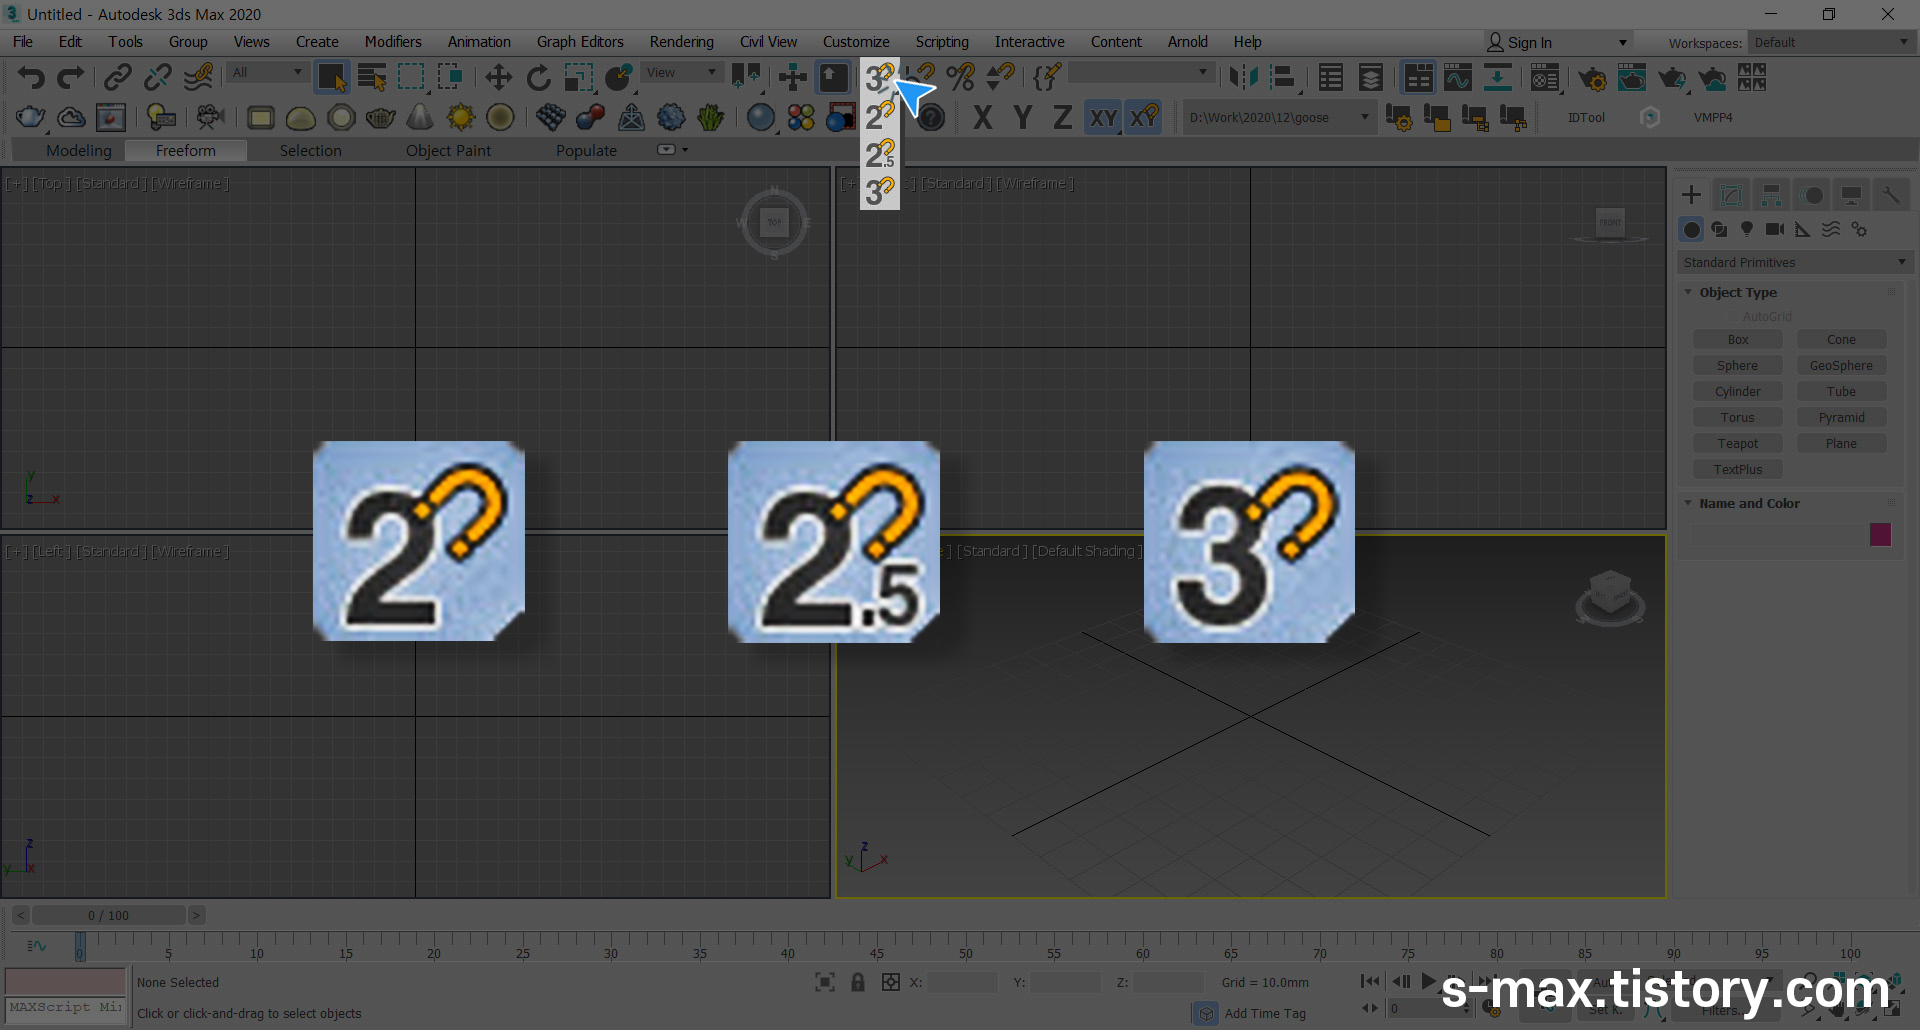Open the Standard Primitives dropdown
Viewport: 1920px width, 1030px height.
(1794, 262)
